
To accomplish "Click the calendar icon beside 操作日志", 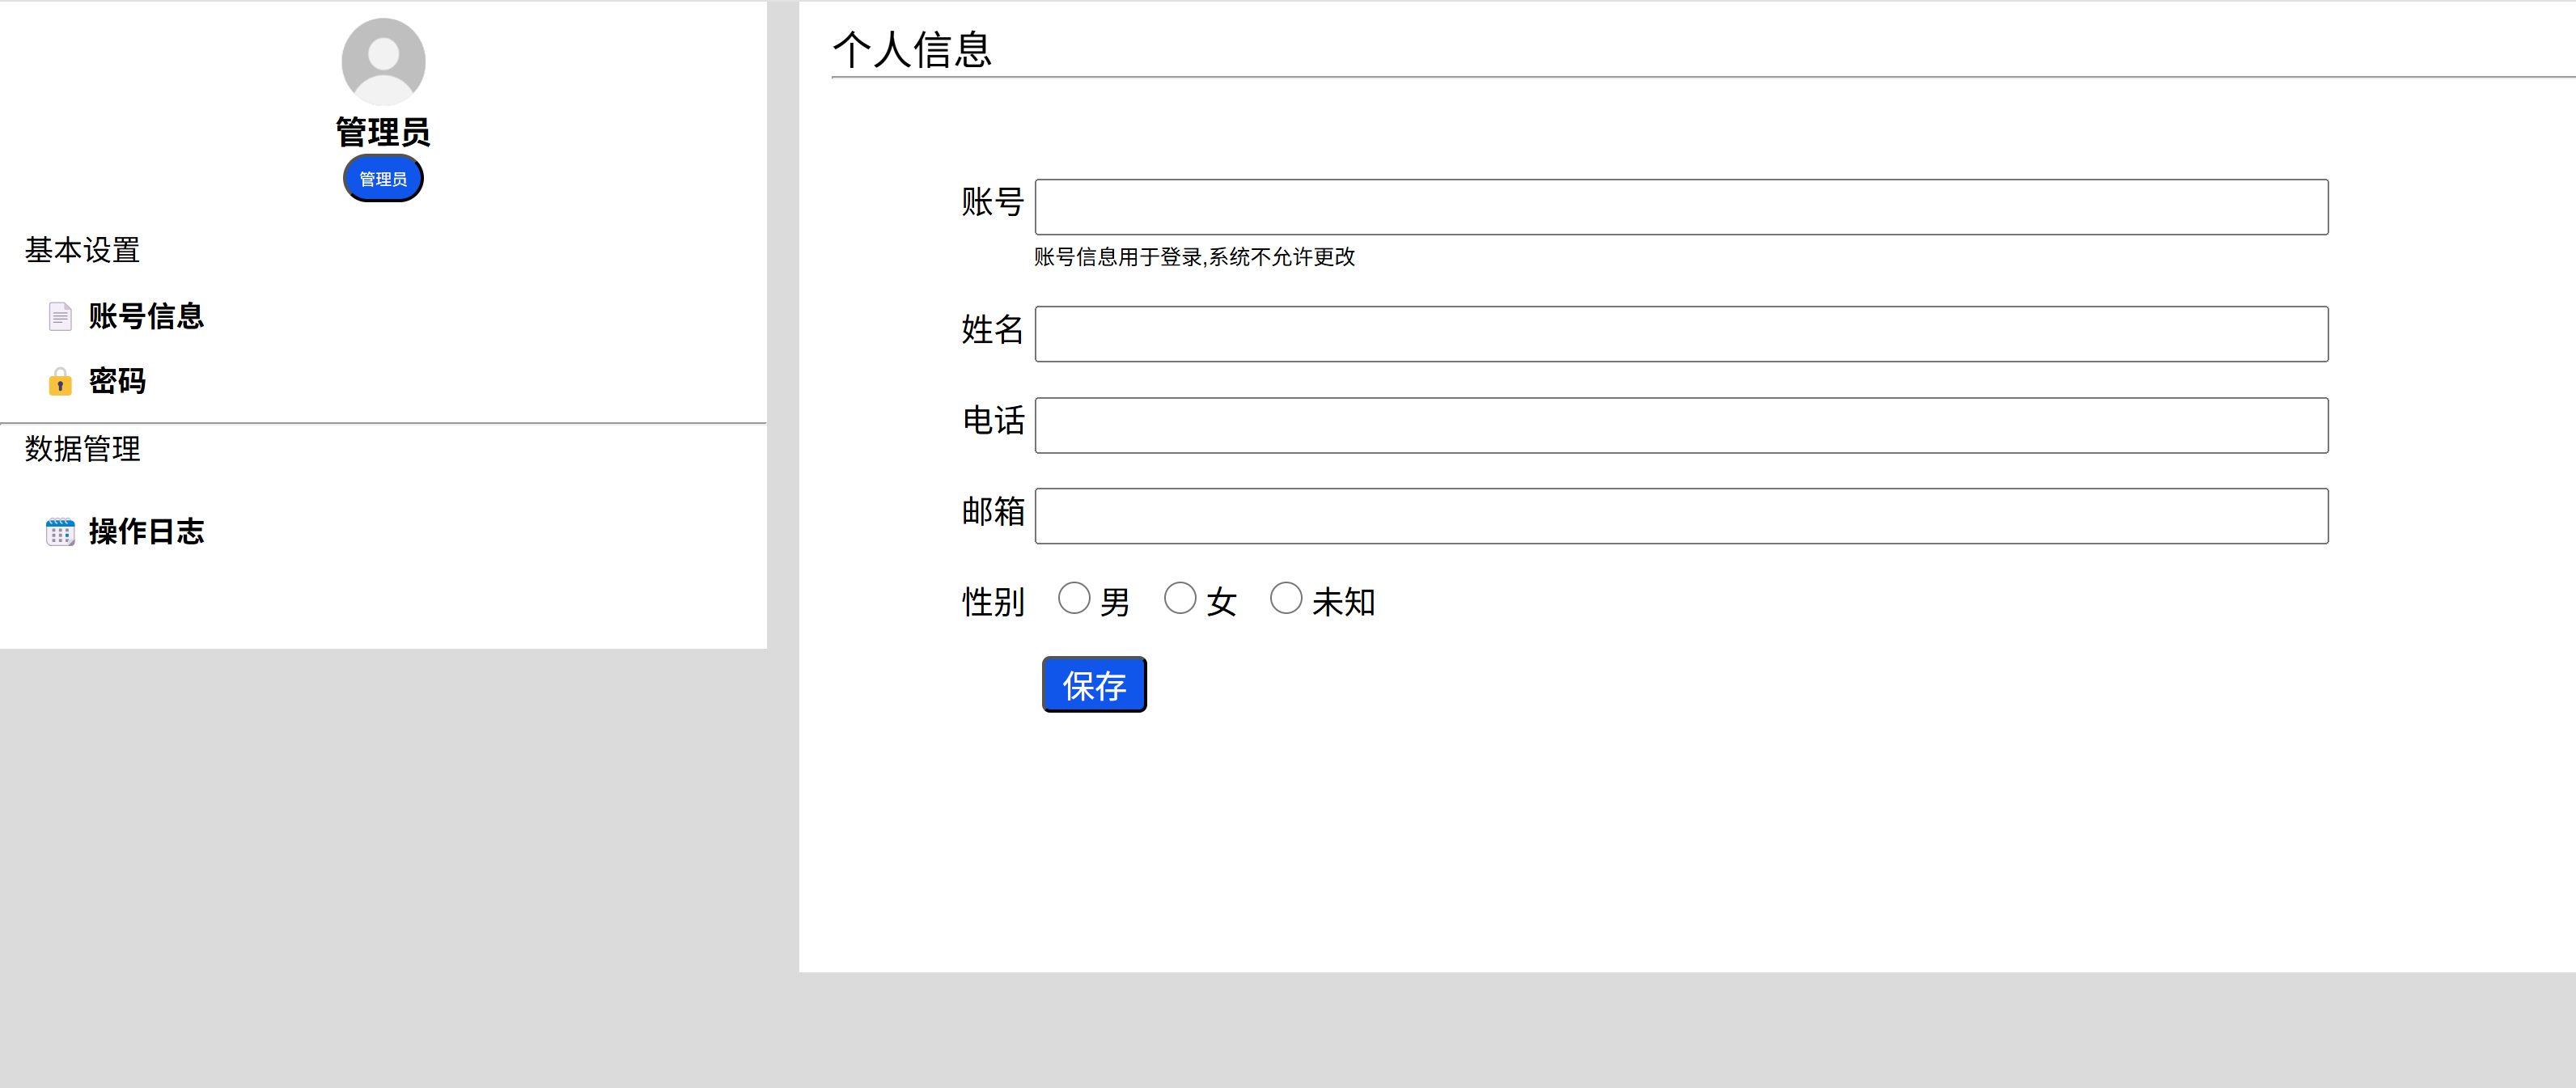I will pos(60,532).
